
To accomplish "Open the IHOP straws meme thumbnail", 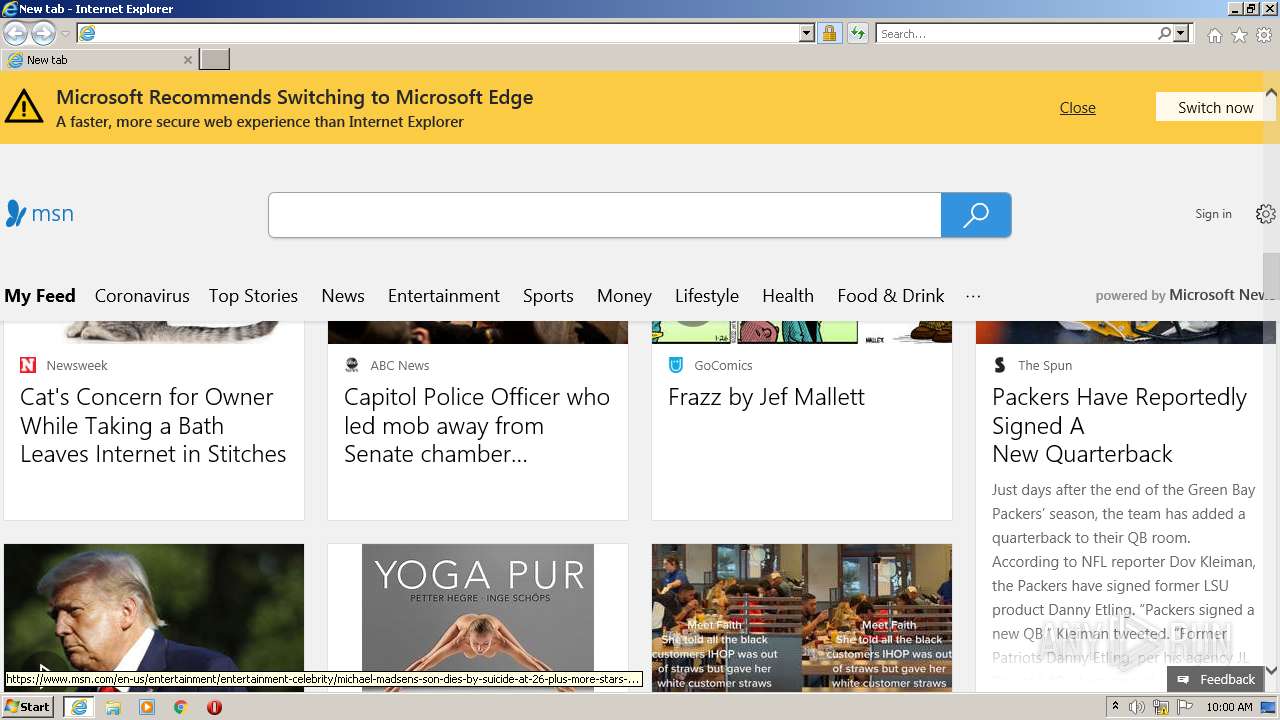I will 802,617.
